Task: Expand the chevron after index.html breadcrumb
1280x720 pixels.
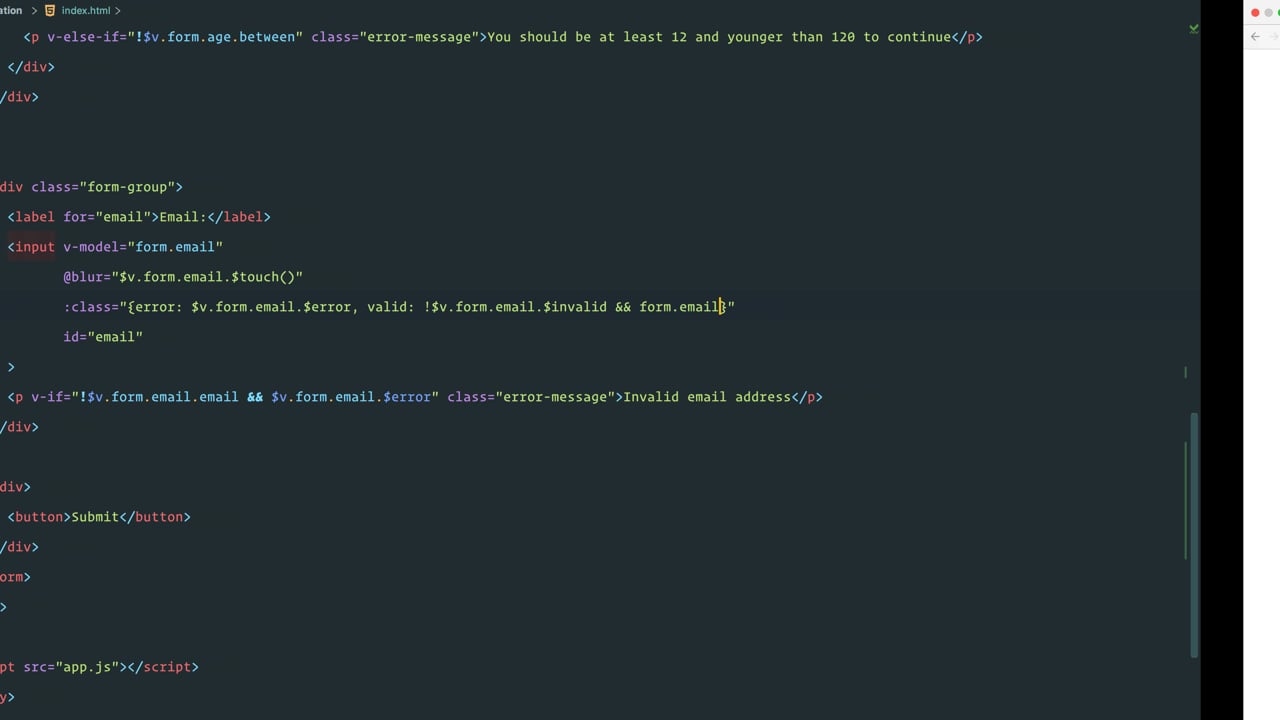Action: click(118, 10)
